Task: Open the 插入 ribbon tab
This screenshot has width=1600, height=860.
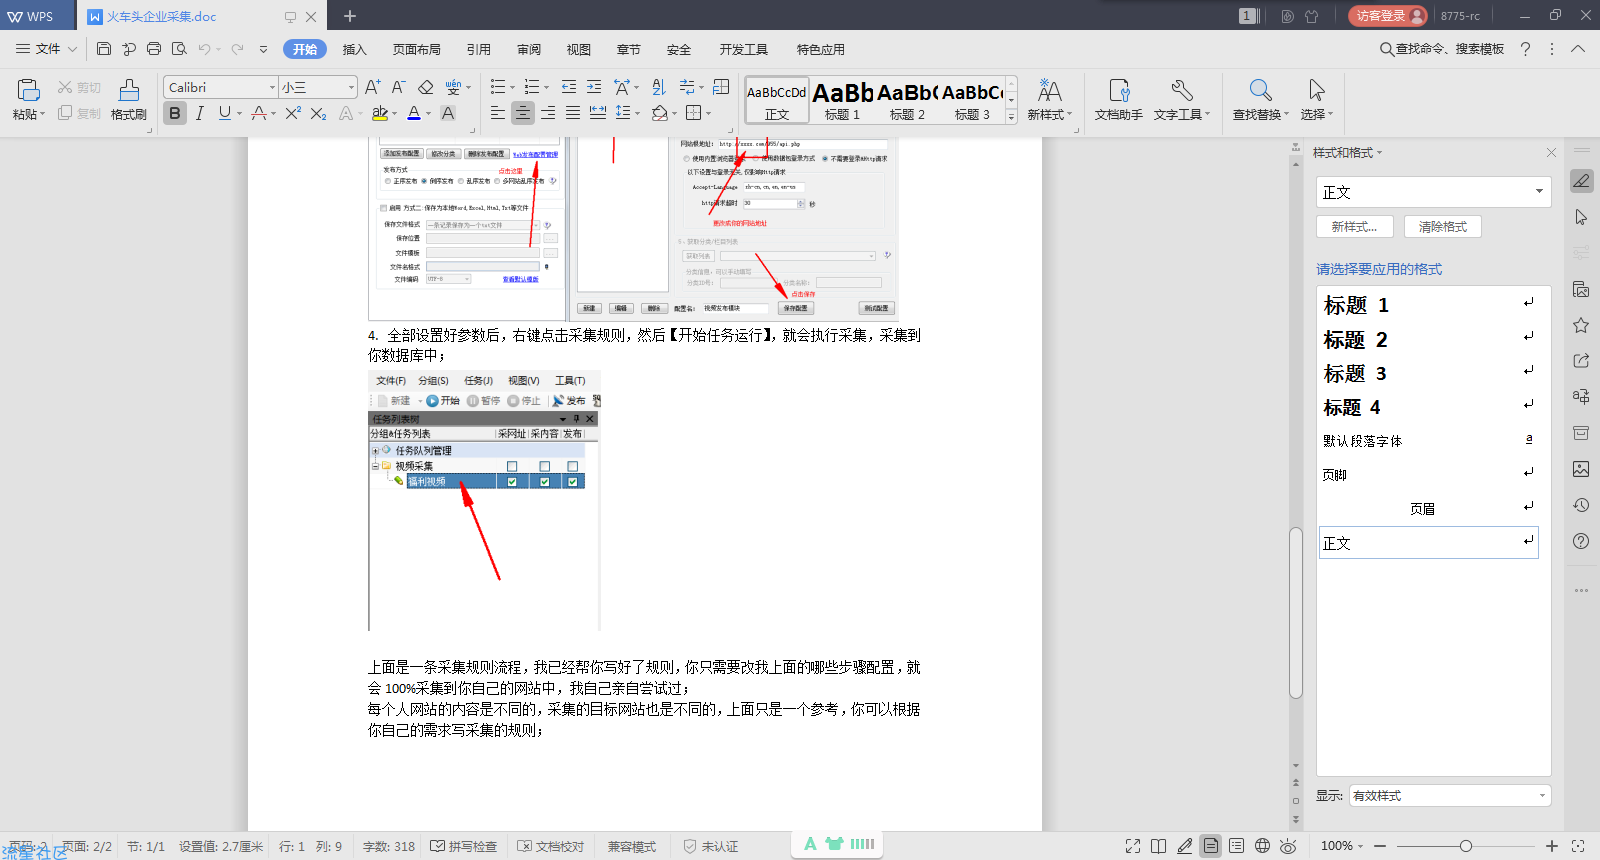Action: (355, 49)
